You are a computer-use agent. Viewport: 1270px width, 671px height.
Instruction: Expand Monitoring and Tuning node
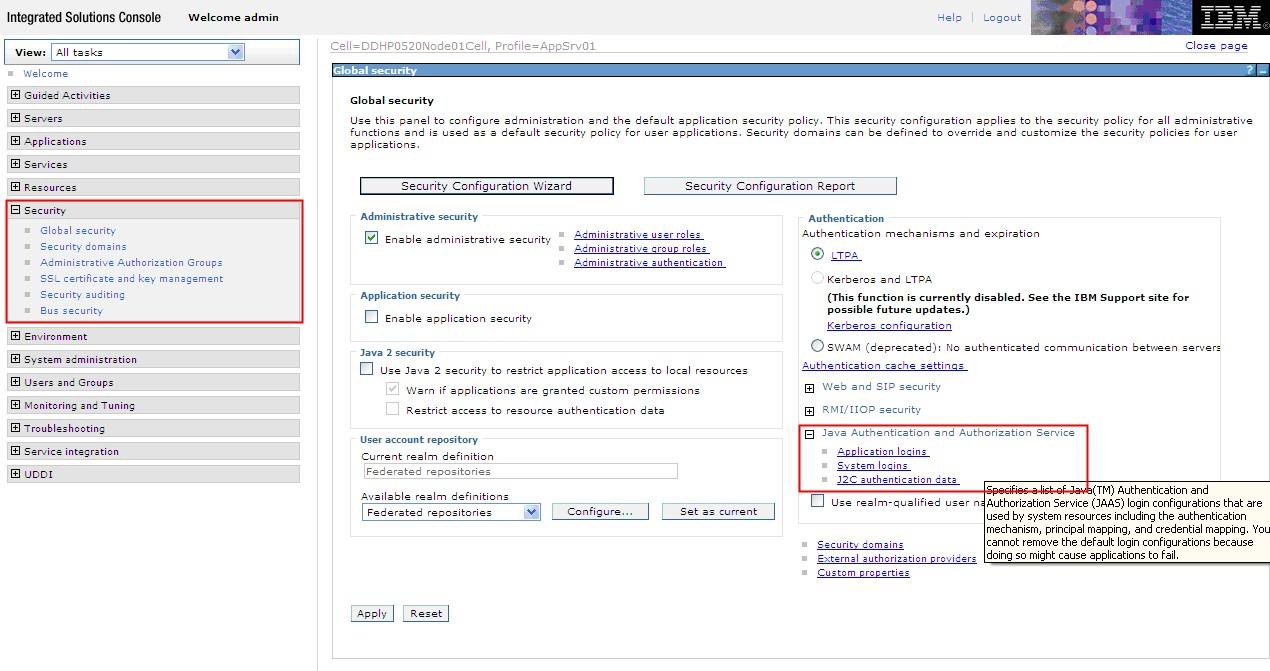click(15, 405)
